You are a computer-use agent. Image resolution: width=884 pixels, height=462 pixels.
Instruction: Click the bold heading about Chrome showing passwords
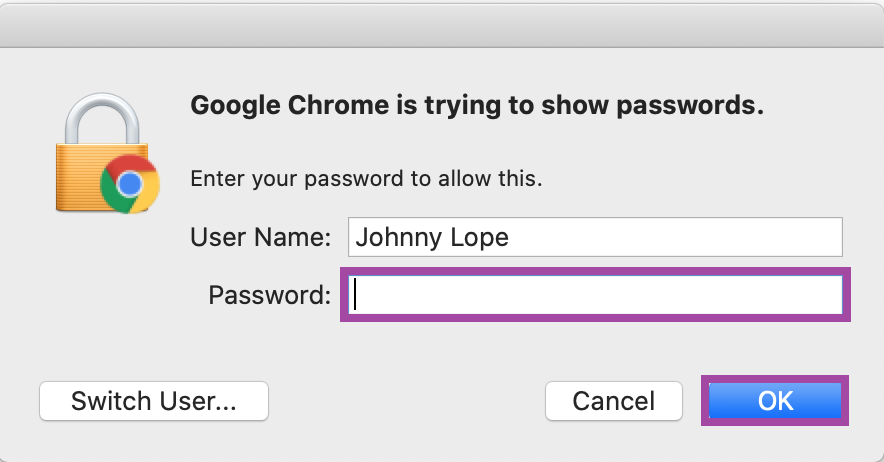coord(477,105)
